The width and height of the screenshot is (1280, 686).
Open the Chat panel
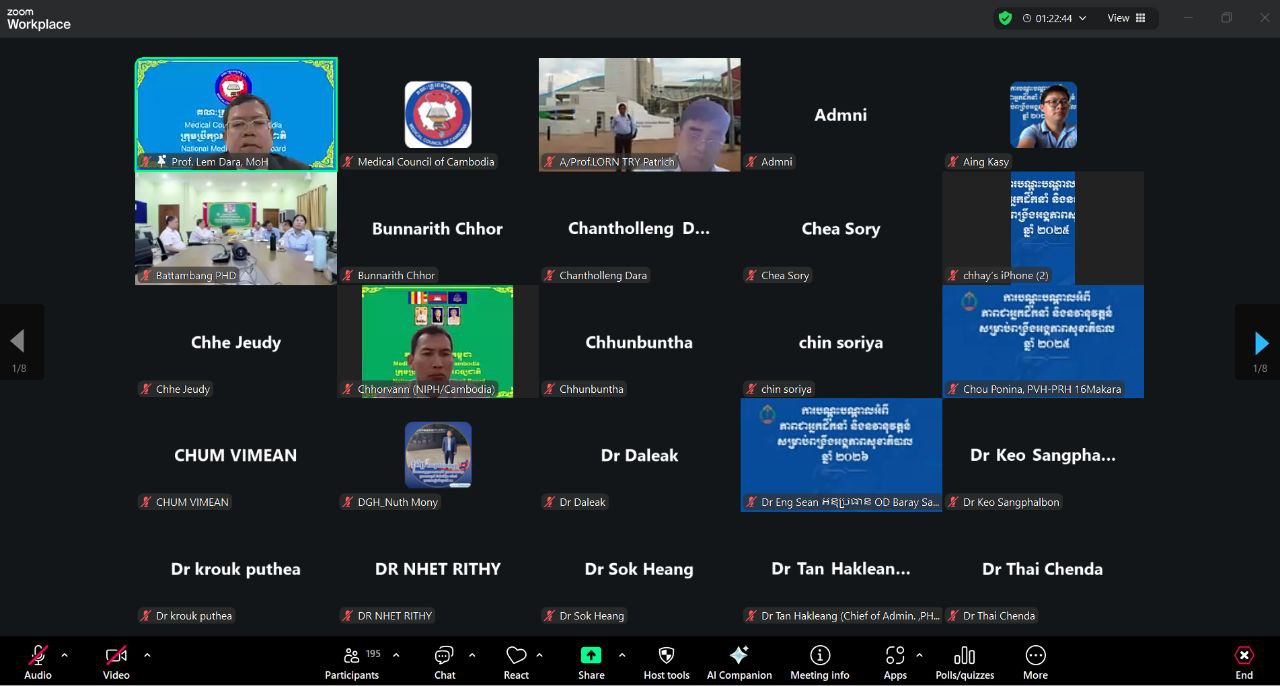(444, 661)
